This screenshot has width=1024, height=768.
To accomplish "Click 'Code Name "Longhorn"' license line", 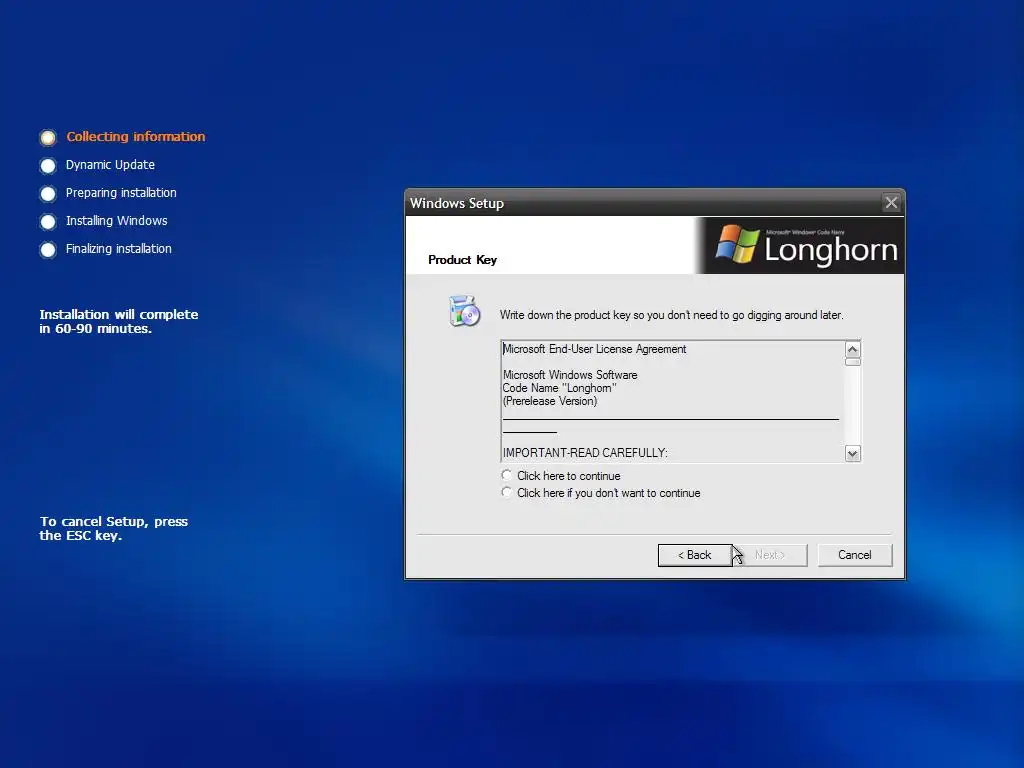I will coord(560,388).
